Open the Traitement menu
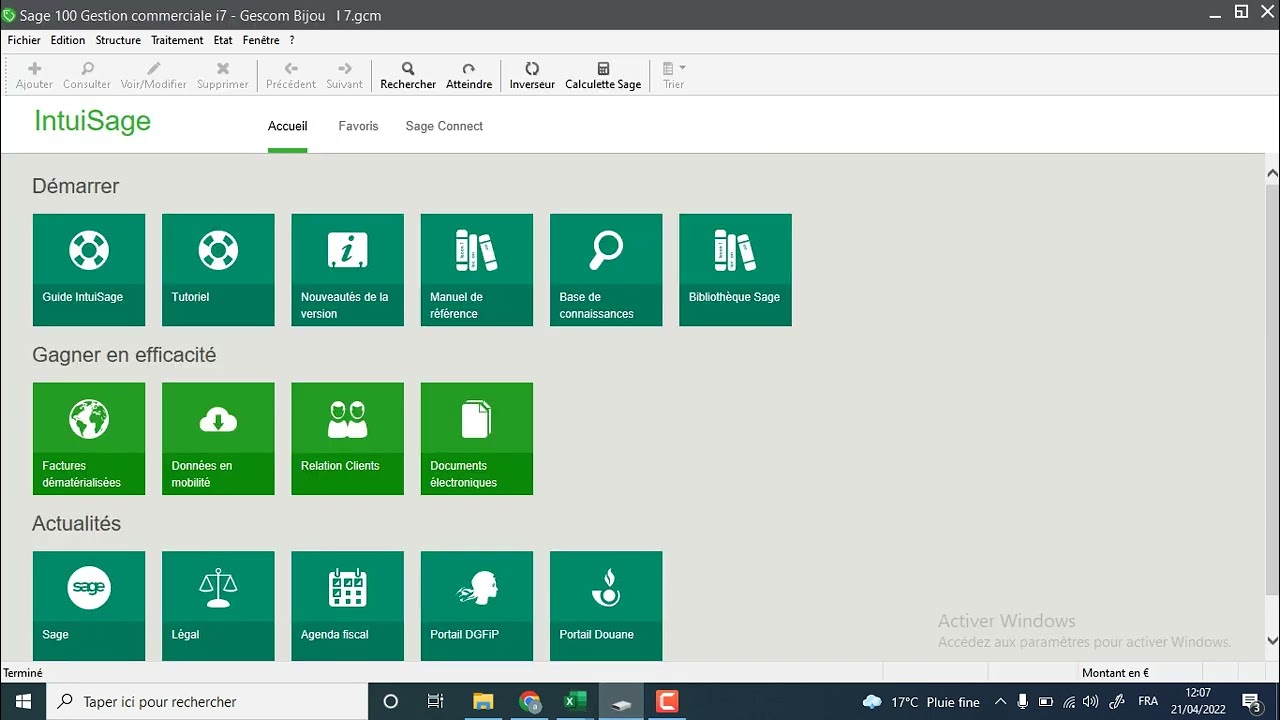 (x=177, y=40)
